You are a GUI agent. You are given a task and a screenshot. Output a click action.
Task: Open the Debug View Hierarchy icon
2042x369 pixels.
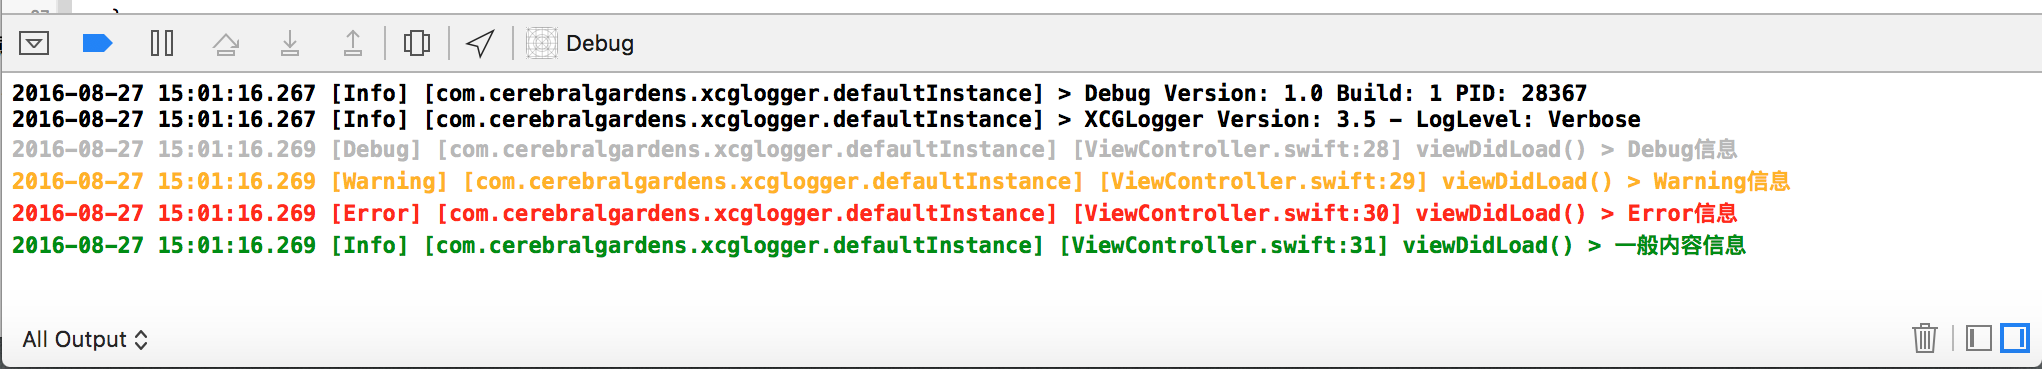417,43
